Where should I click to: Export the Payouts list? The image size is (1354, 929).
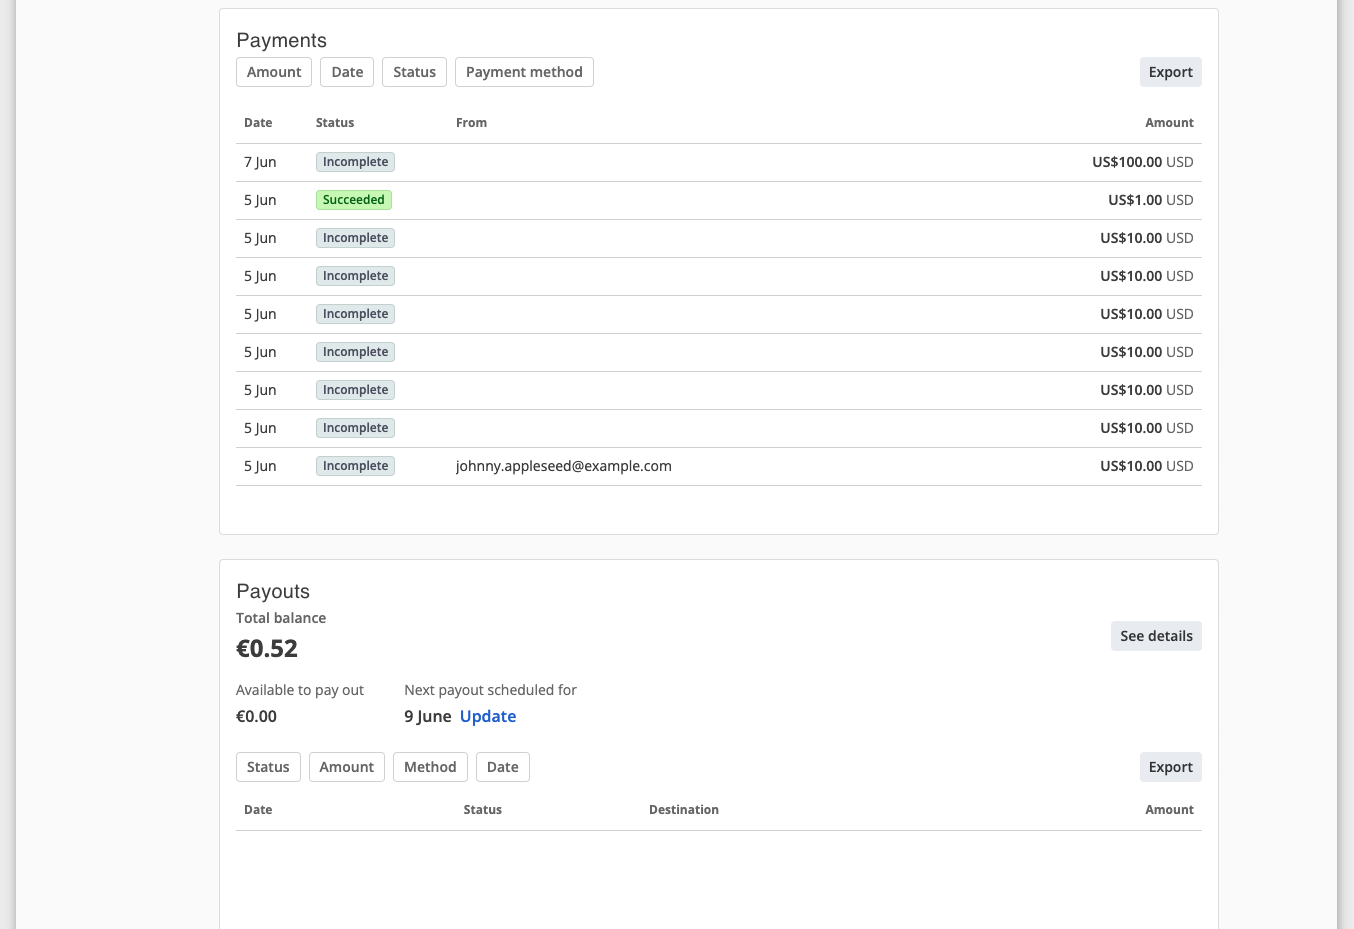click(1170, 766)
